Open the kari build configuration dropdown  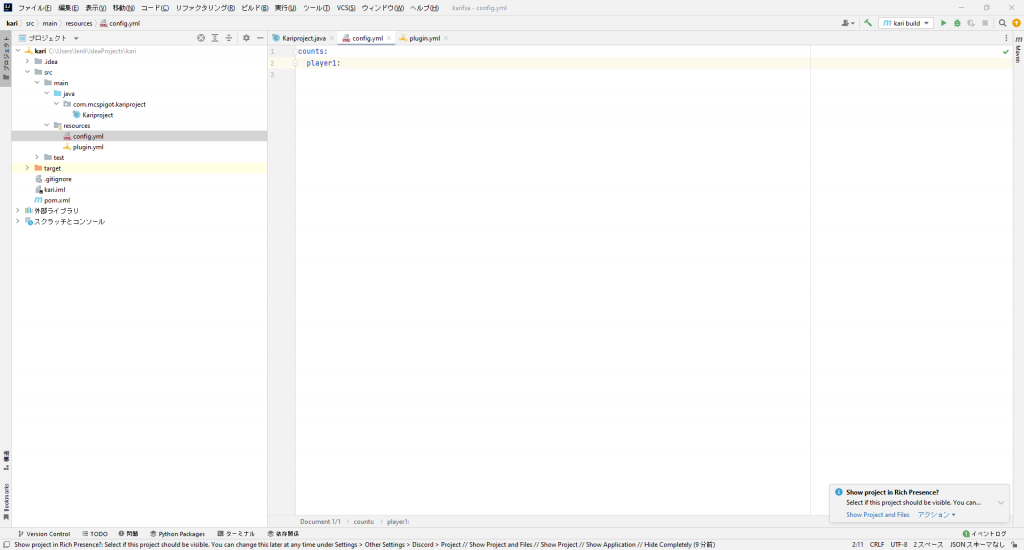point(906,23)
